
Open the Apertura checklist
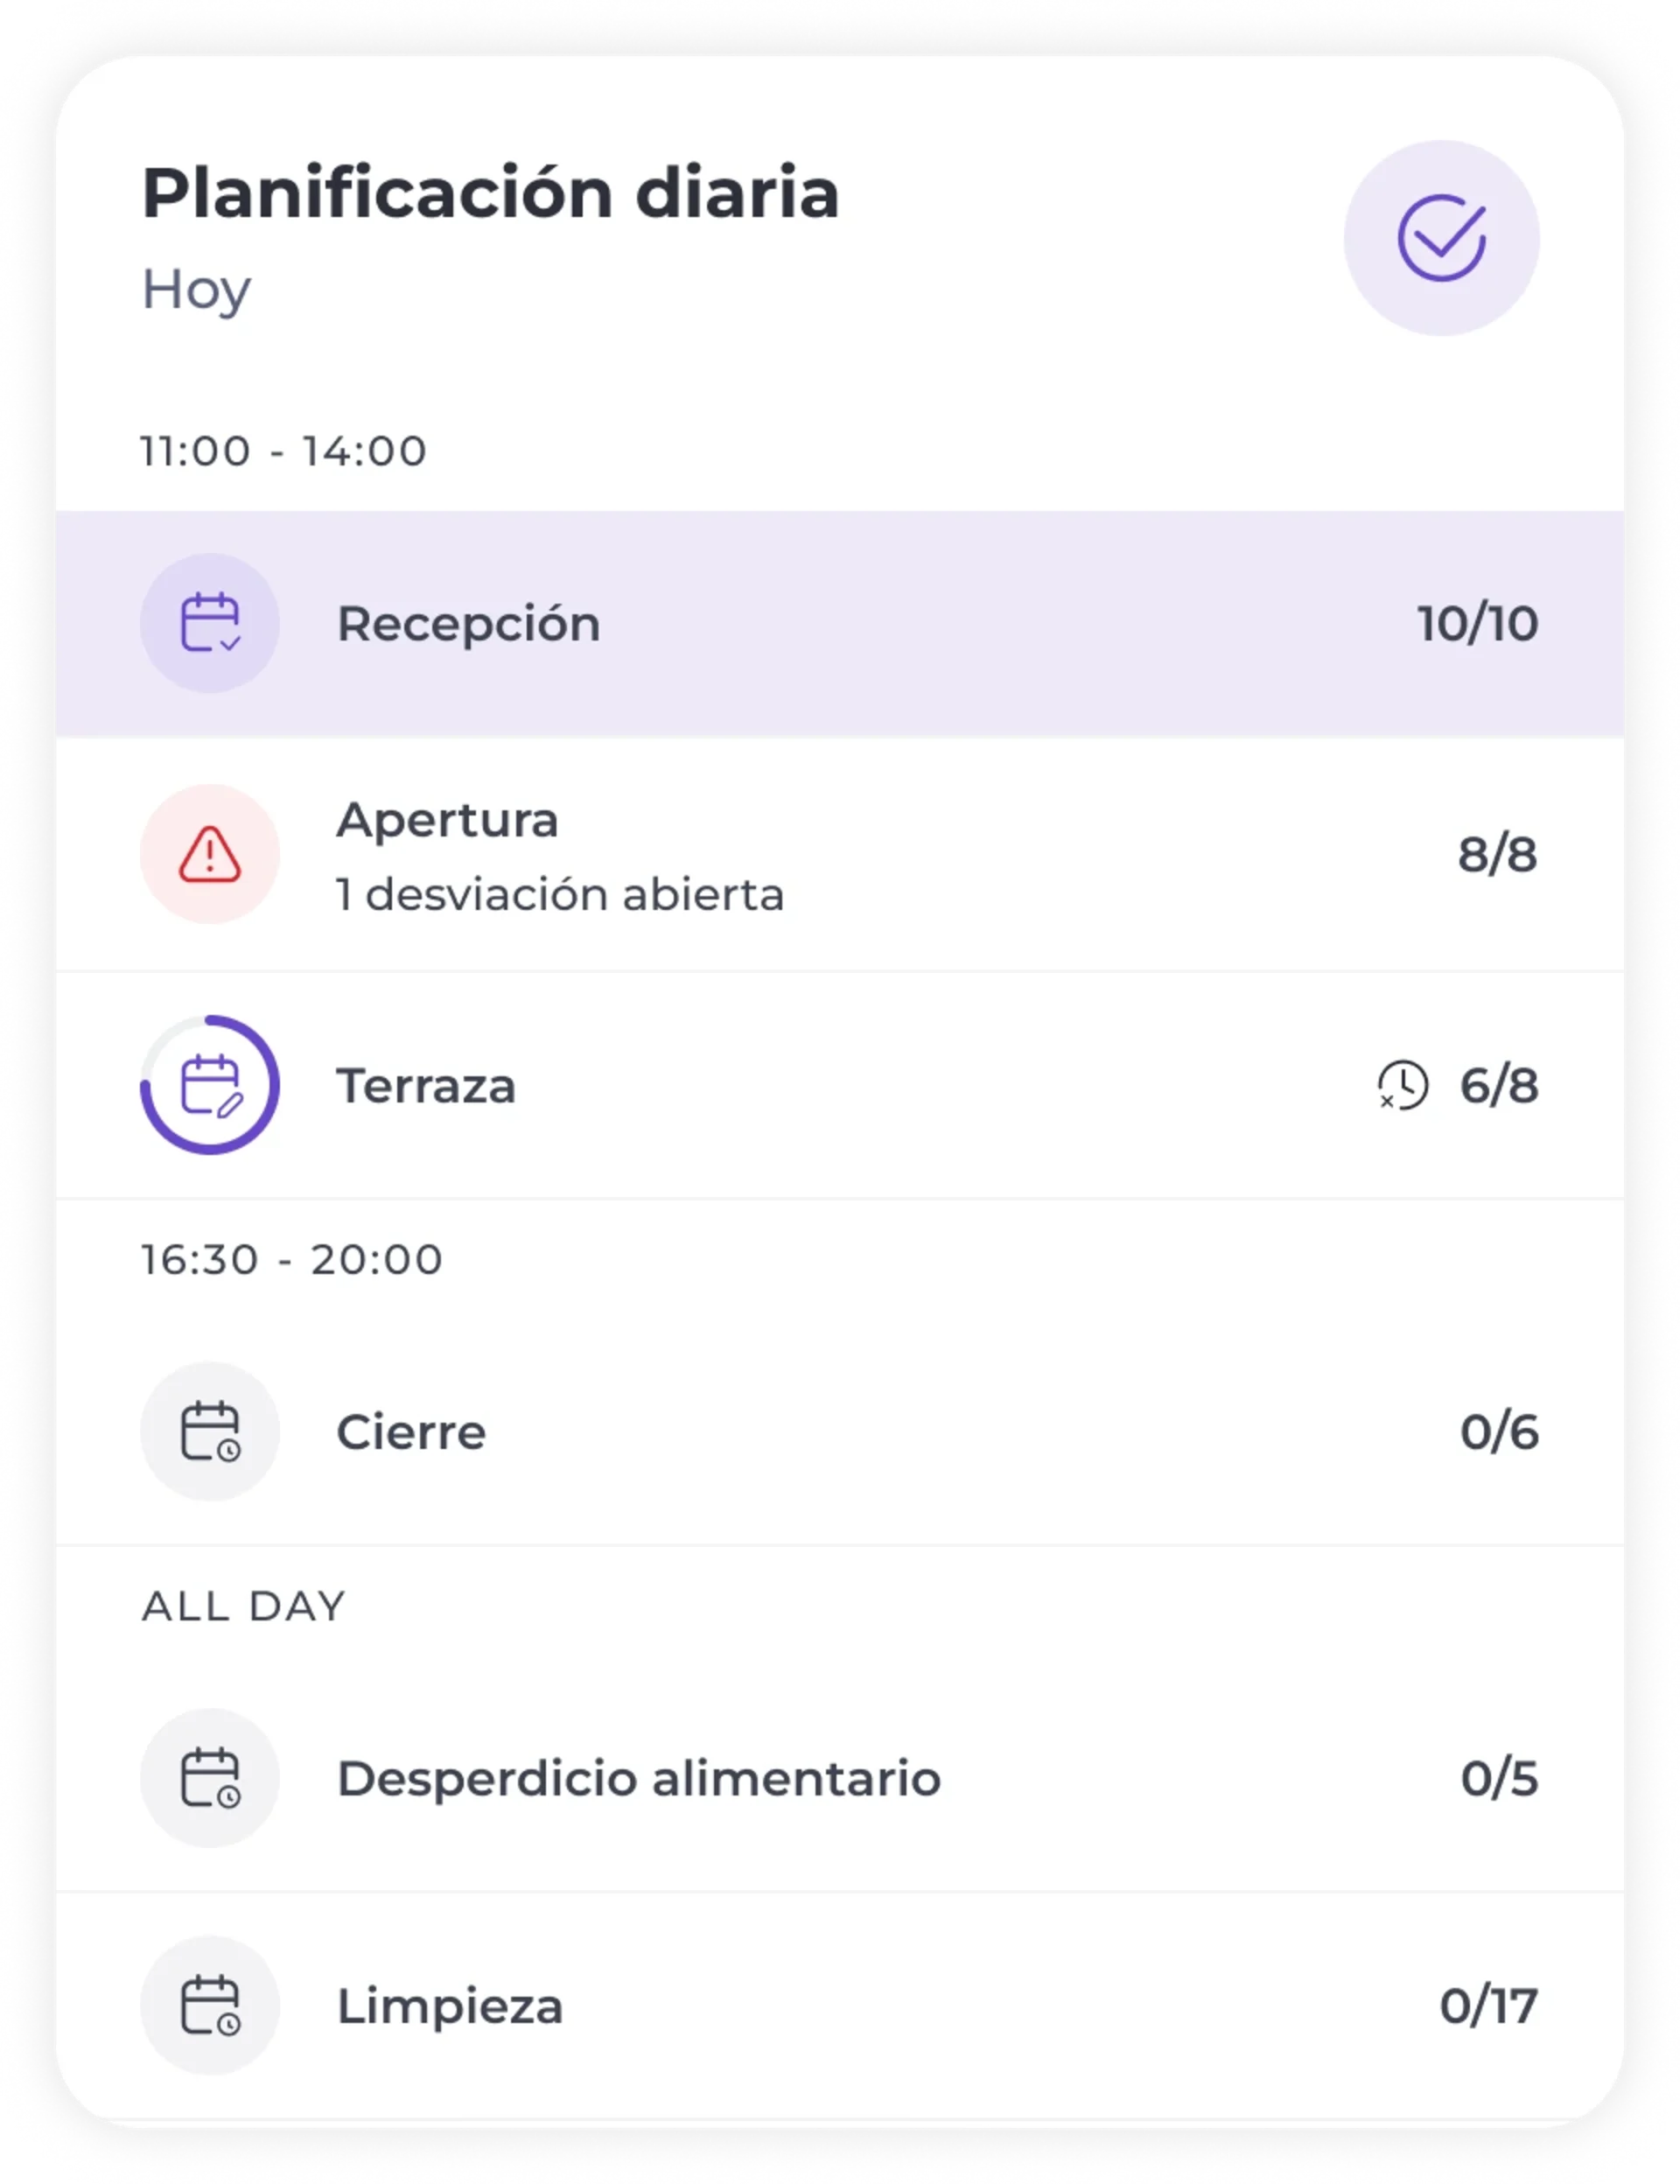pos(840,855)
